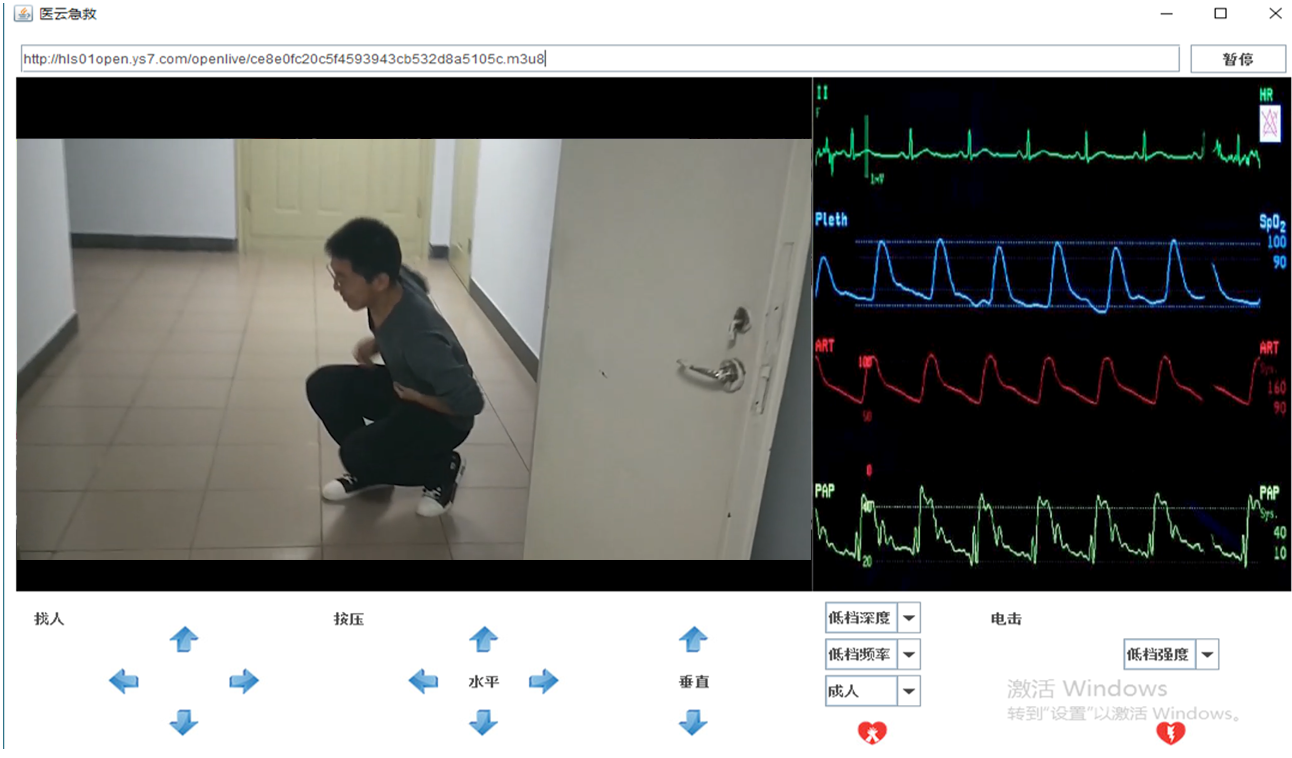Click the up arrow above 垂直

[693, 639]
